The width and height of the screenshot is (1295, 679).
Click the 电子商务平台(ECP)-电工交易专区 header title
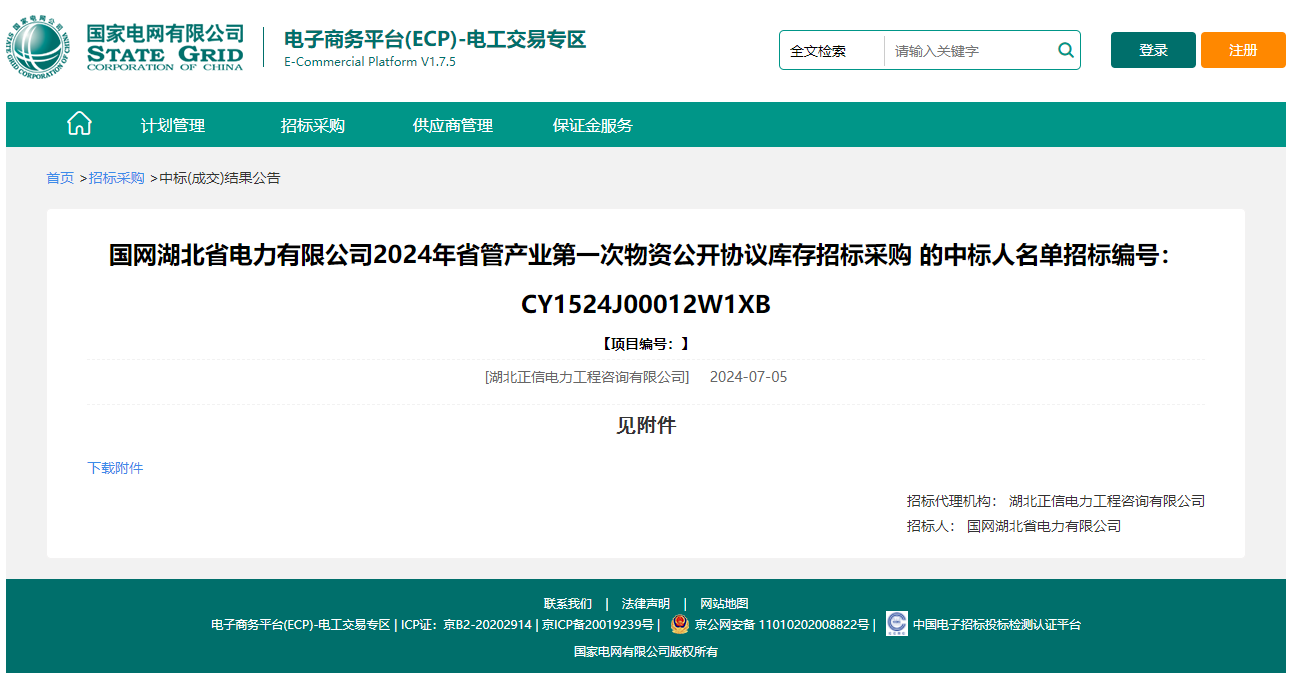coord(435,39)
